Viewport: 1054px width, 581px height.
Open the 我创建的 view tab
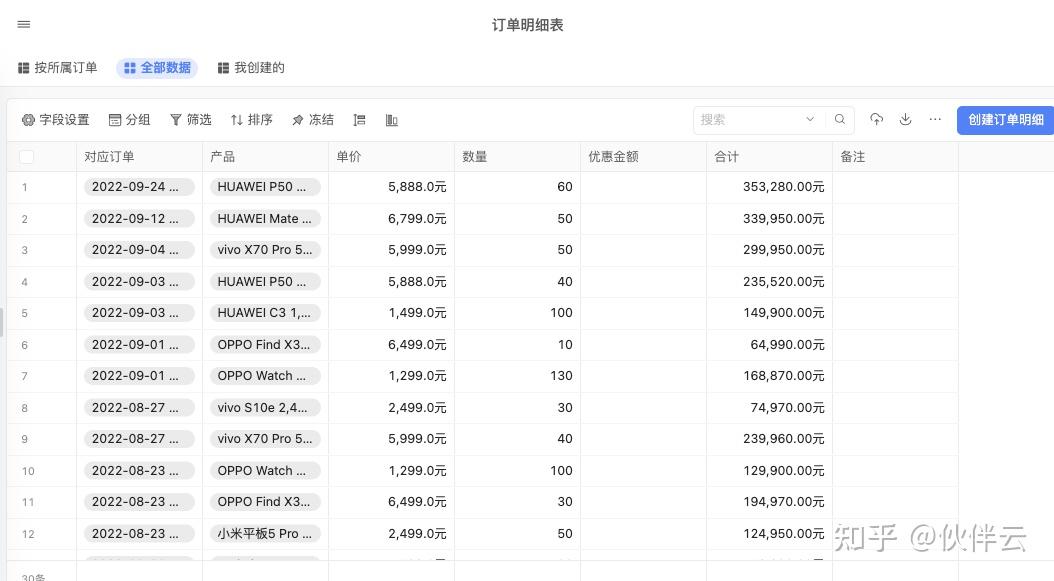(x=251, y=68)
